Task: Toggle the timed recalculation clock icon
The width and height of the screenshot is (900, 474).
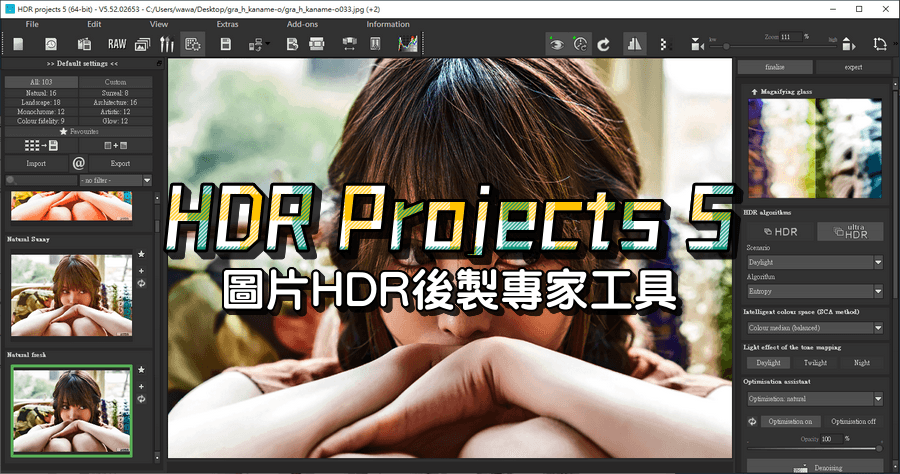Action: pos(580,44)
